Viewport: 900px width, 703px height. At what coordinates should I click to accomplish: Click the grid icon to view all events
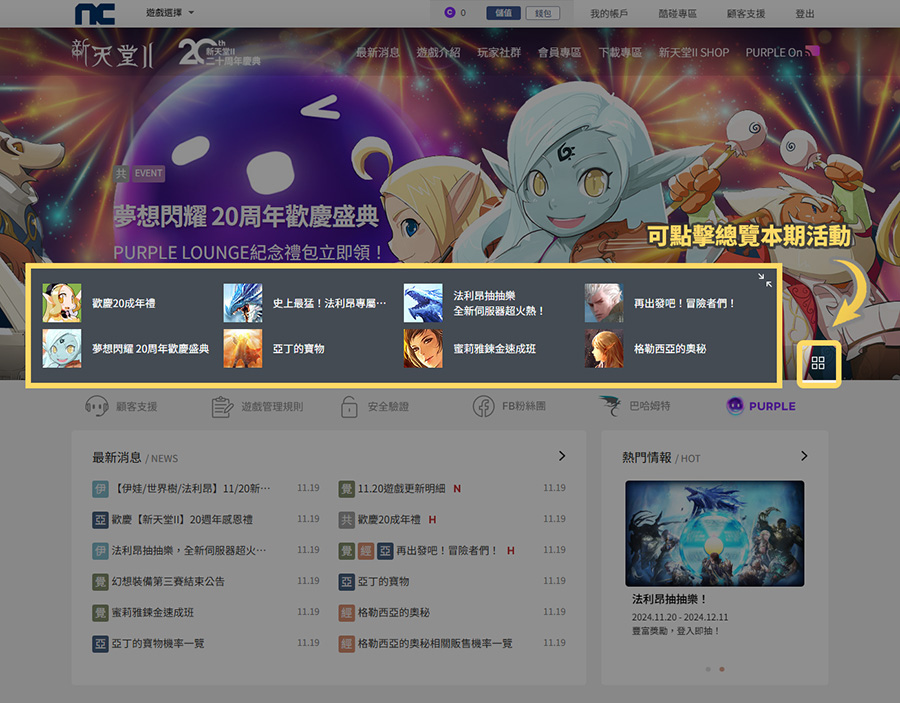818,363
